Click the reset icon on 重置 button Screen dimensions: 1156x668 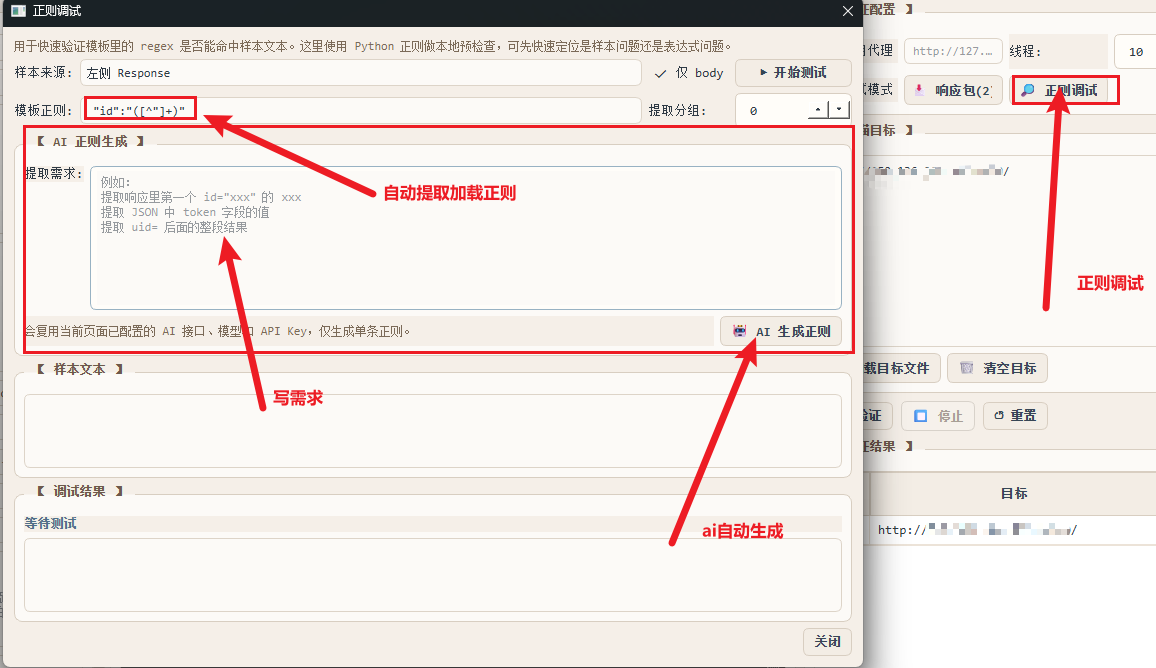point(998,416)
